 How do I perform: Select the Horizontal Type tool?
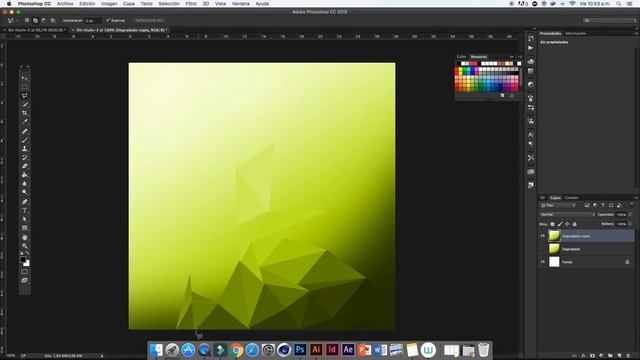[24, 211]
